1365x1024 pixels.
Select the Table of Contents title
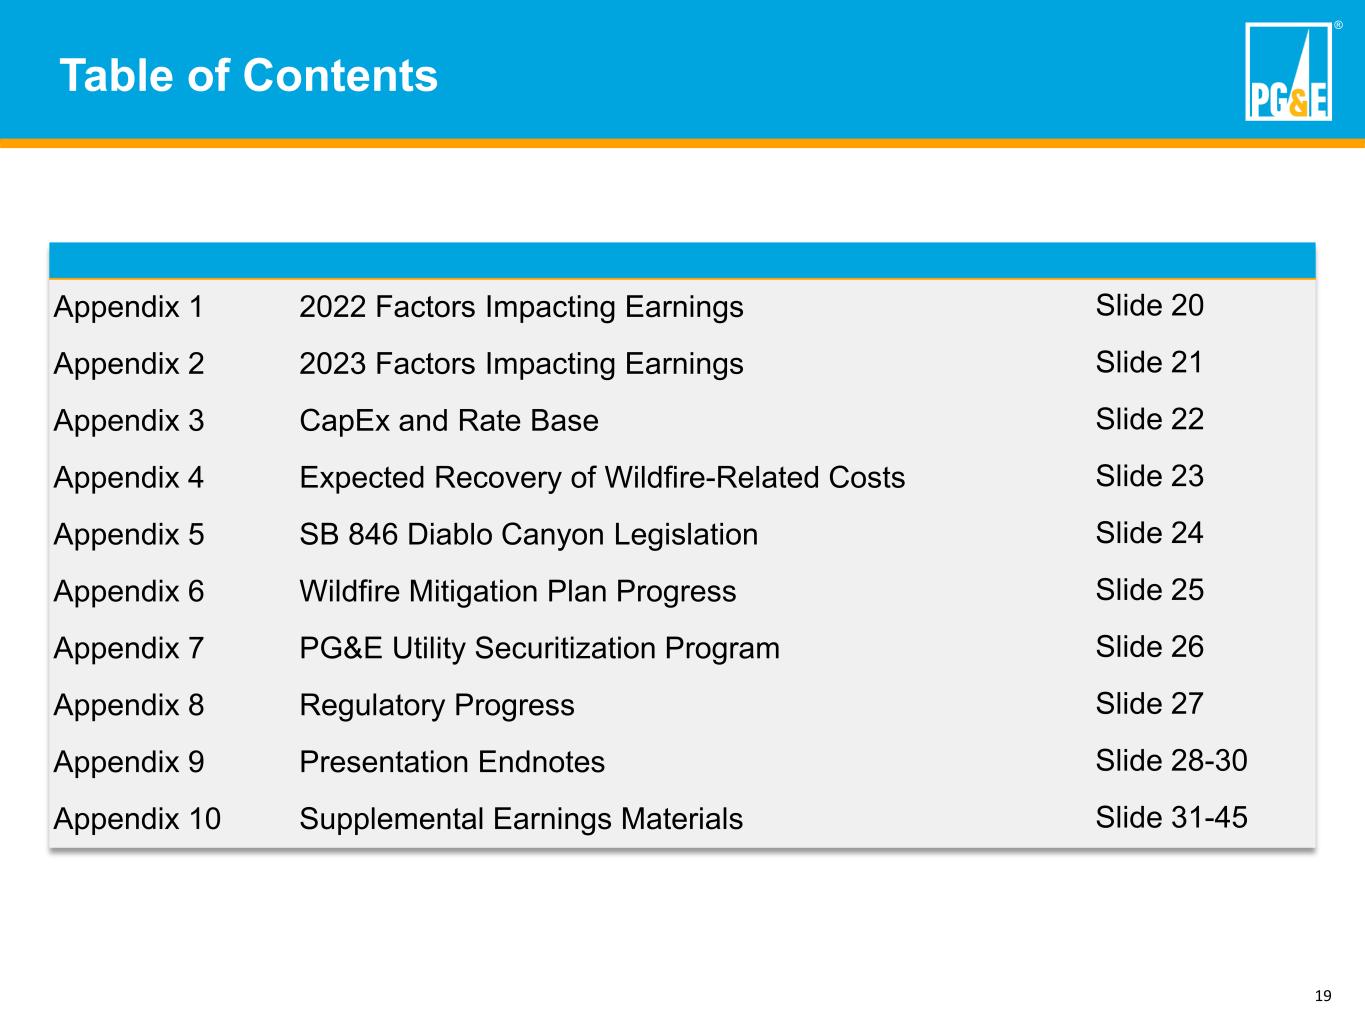[x=249, y=76]
